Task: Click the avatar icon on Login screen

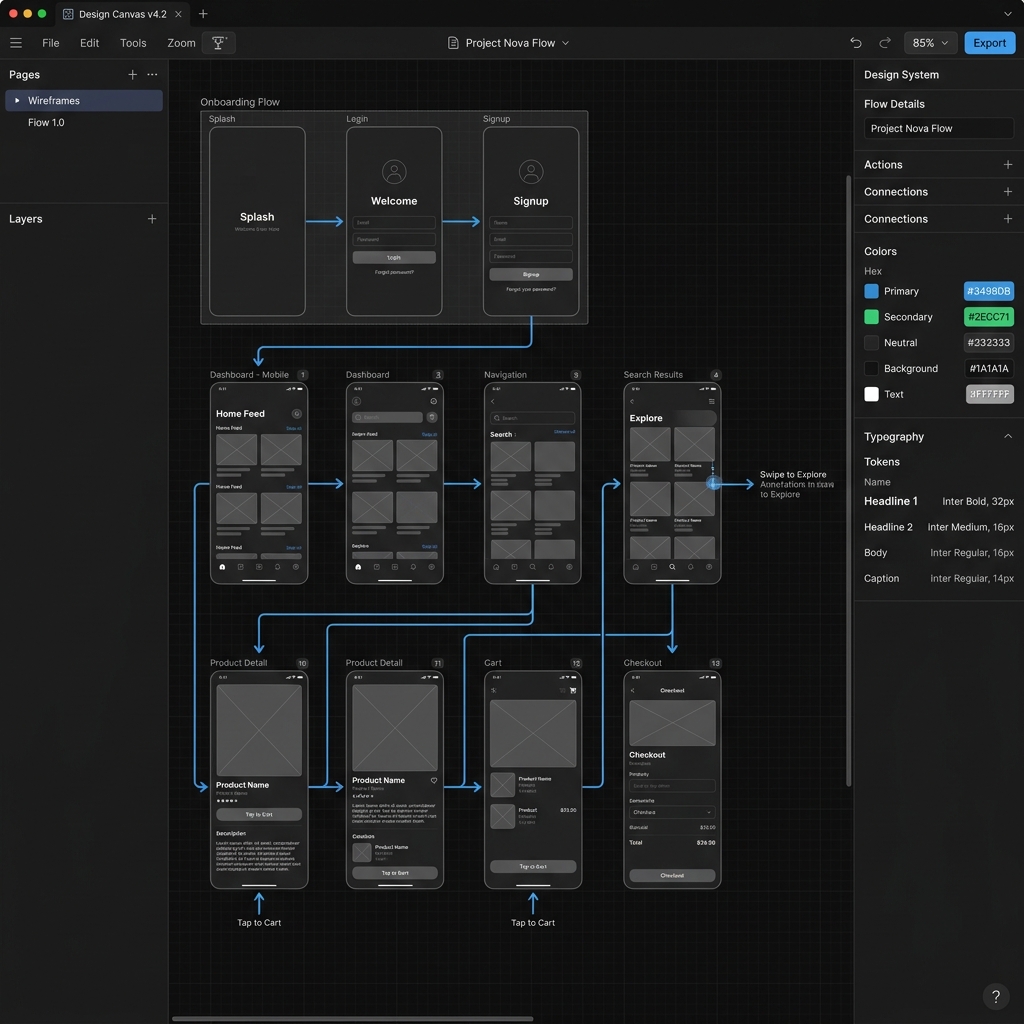Action: pos(394,172)
